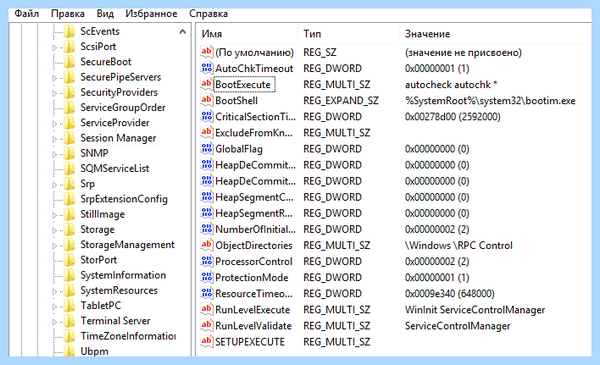Open the Избранное menu
Viewport: 600px width, 365px height.
[x=151, y=14]
